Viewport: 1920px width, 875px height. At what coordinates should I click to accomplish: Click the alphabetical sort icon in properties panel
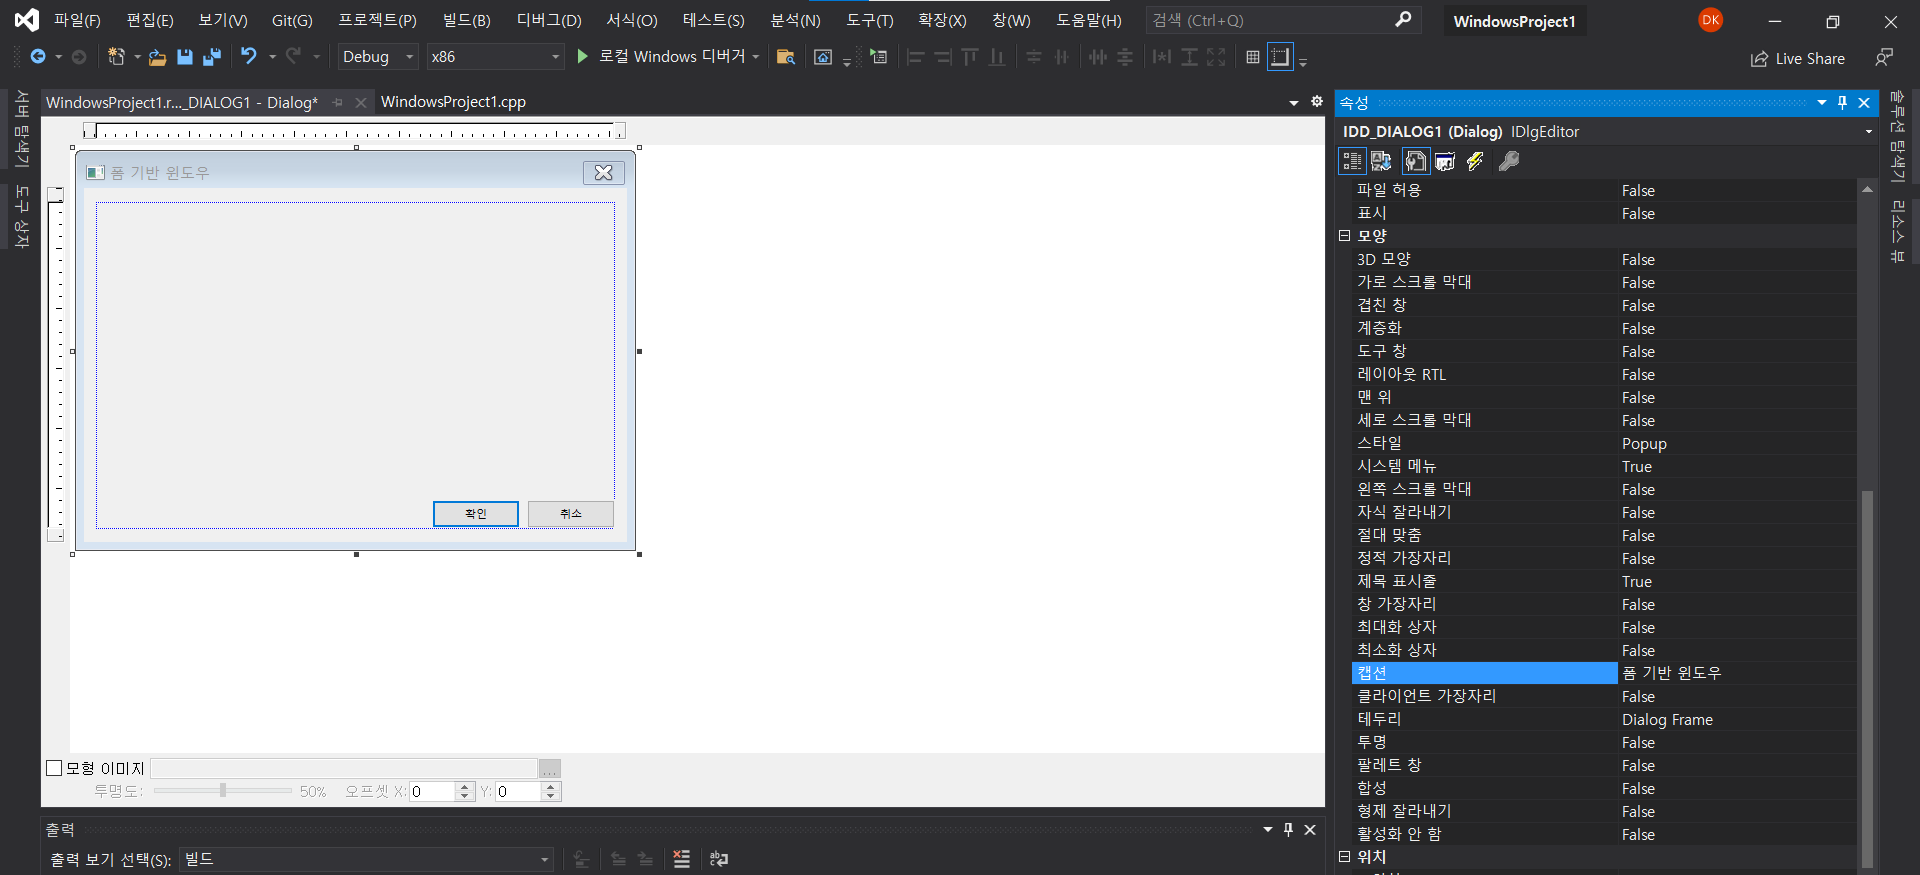coord(1381,161)
